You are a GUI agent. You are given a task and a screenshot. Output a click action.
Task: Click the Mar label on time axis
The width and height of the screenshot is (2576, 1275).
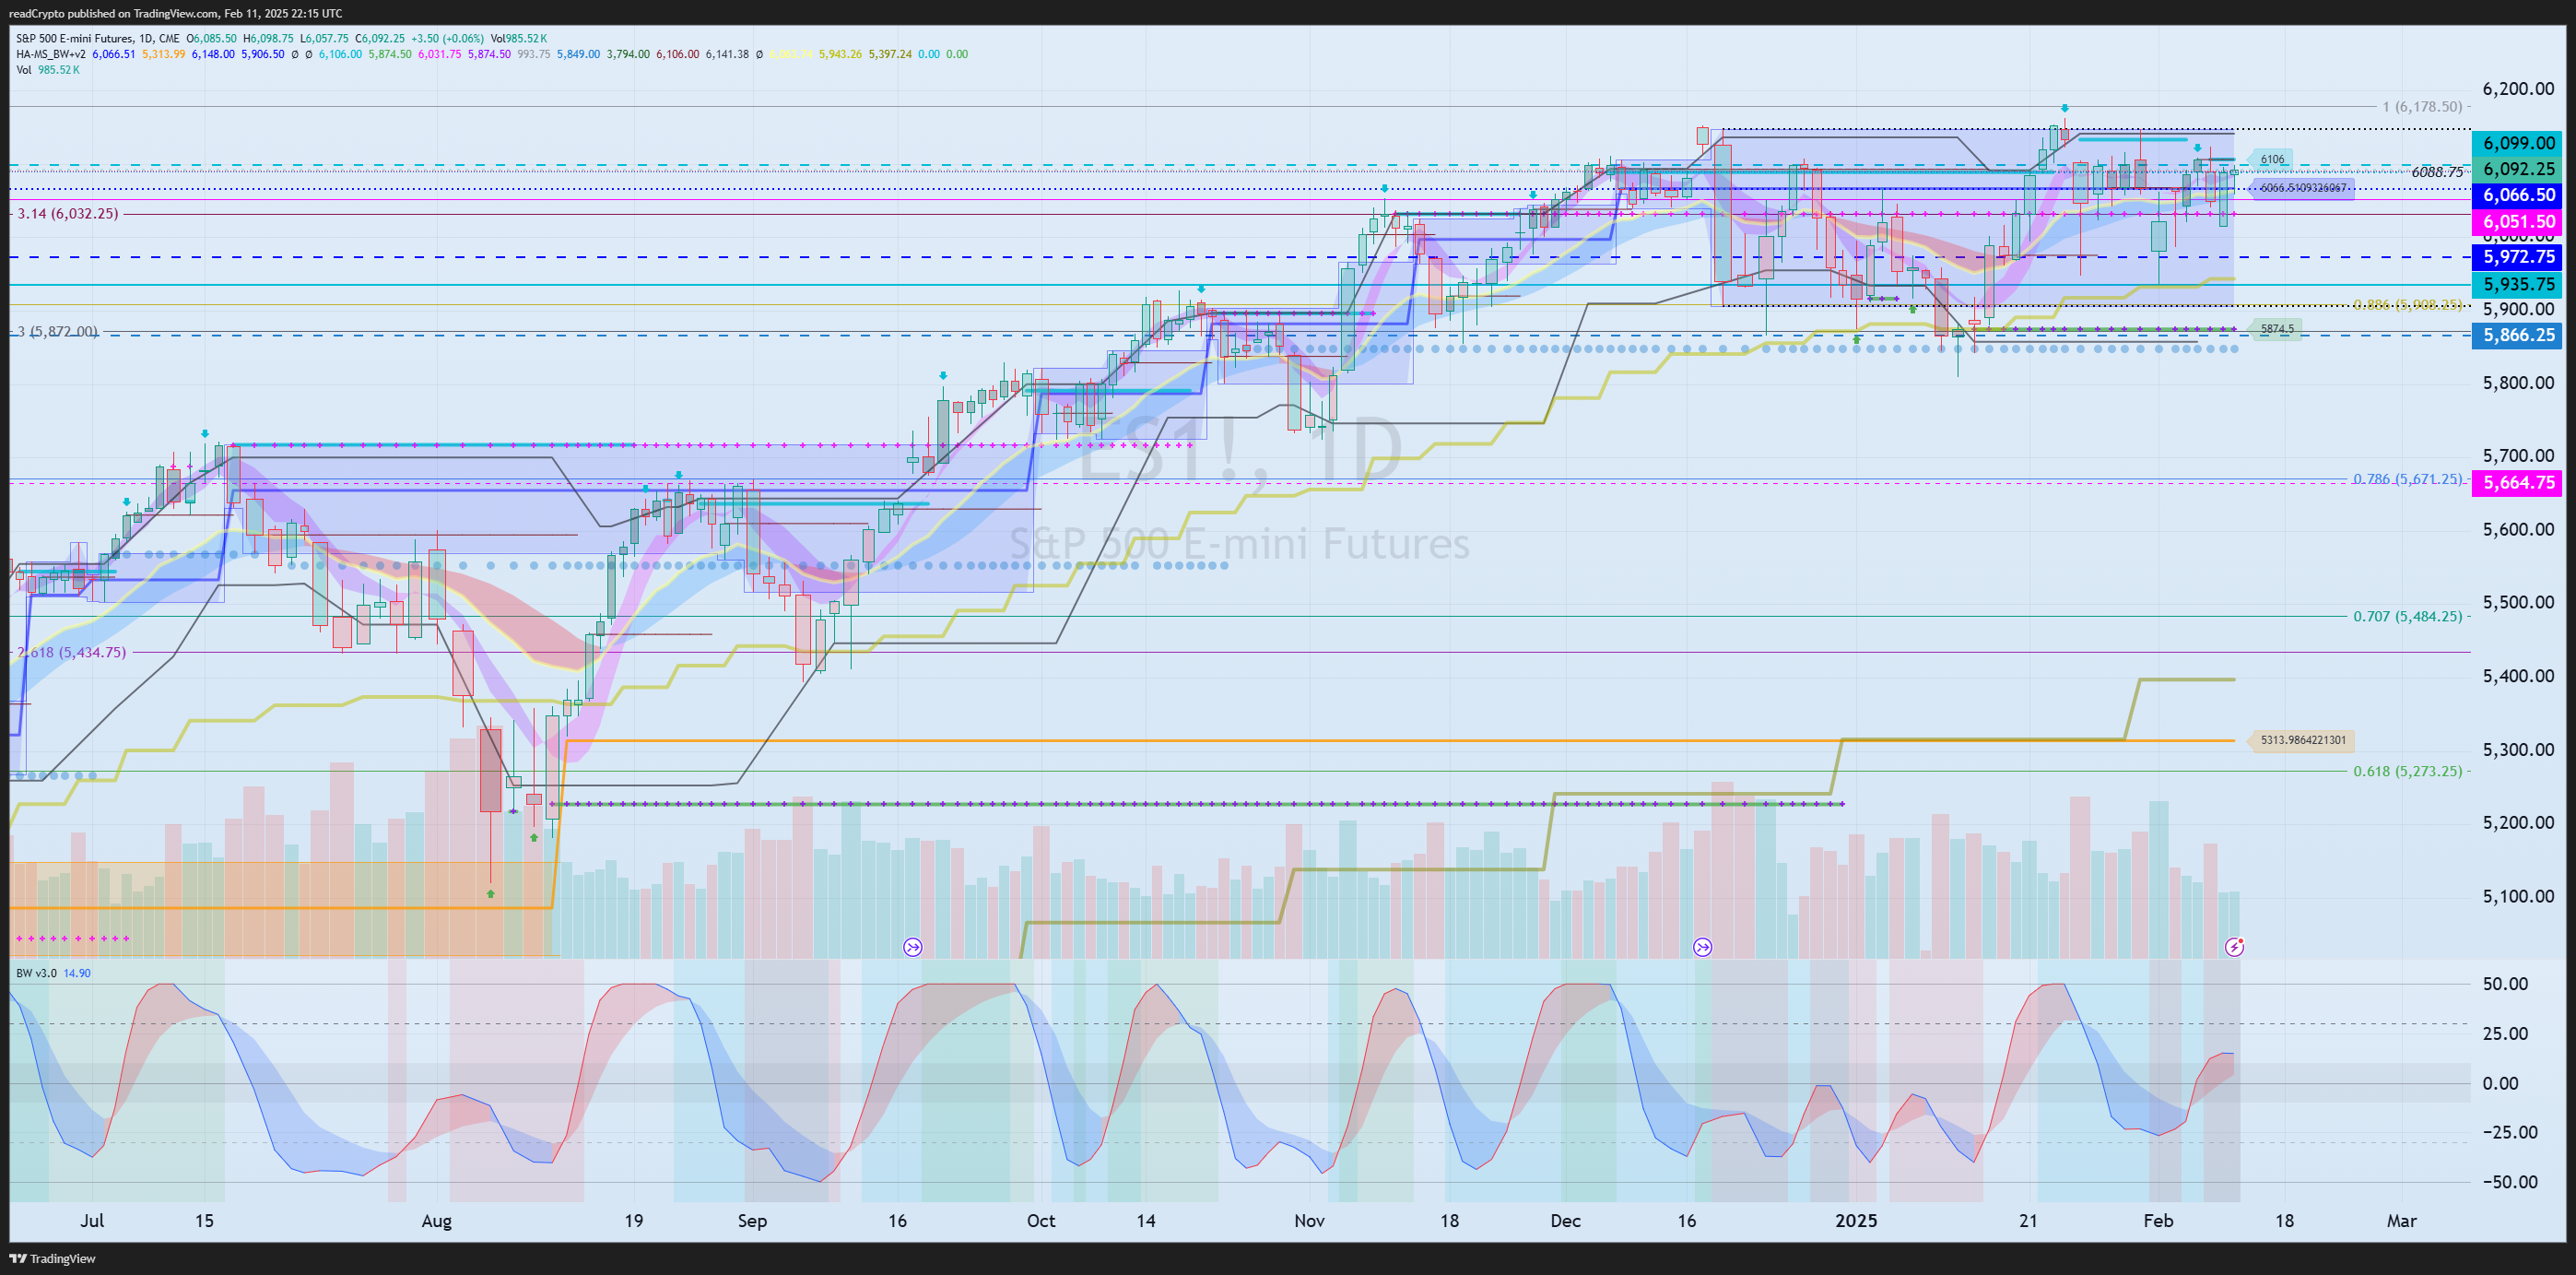point(2401,1221)
